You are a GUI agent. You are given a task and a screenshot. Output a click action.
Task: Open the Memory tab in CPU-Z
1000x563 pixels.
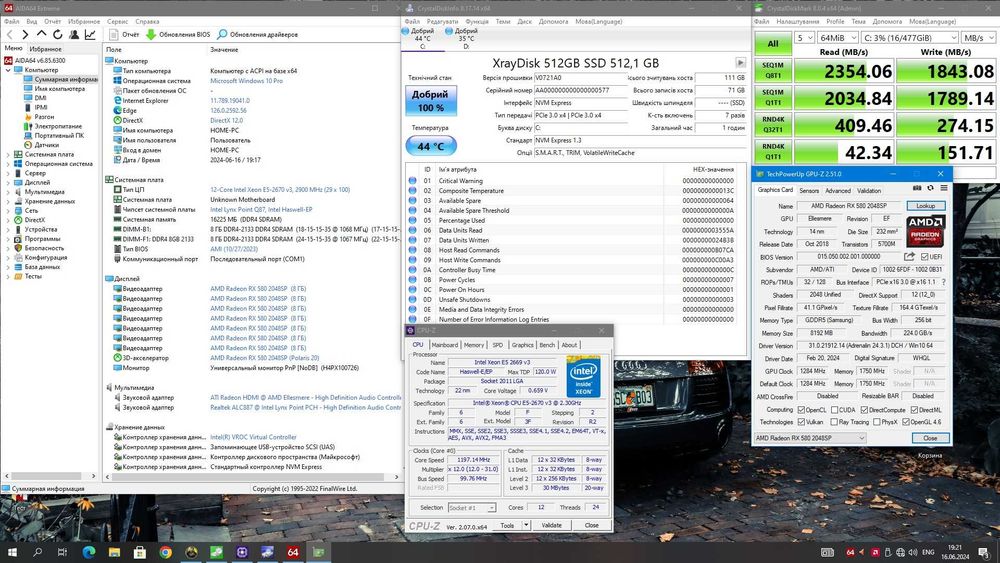pos(473,344)
